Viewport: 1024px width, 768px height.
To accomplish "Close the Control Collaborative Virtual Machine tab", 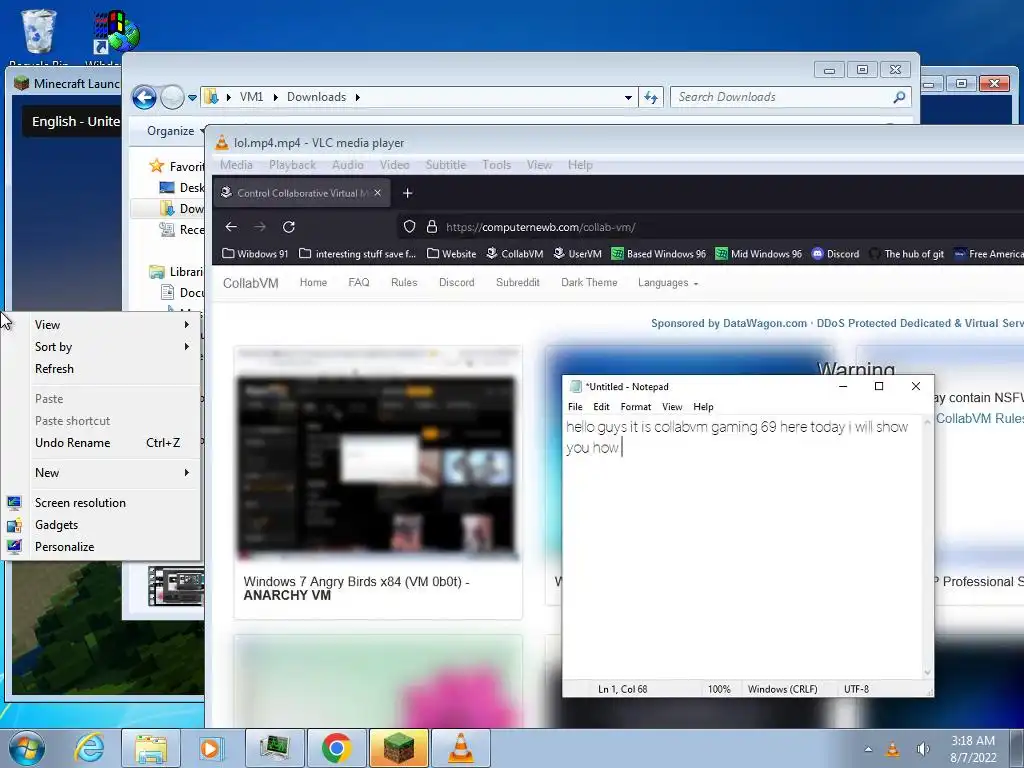I will coord(377,193).
